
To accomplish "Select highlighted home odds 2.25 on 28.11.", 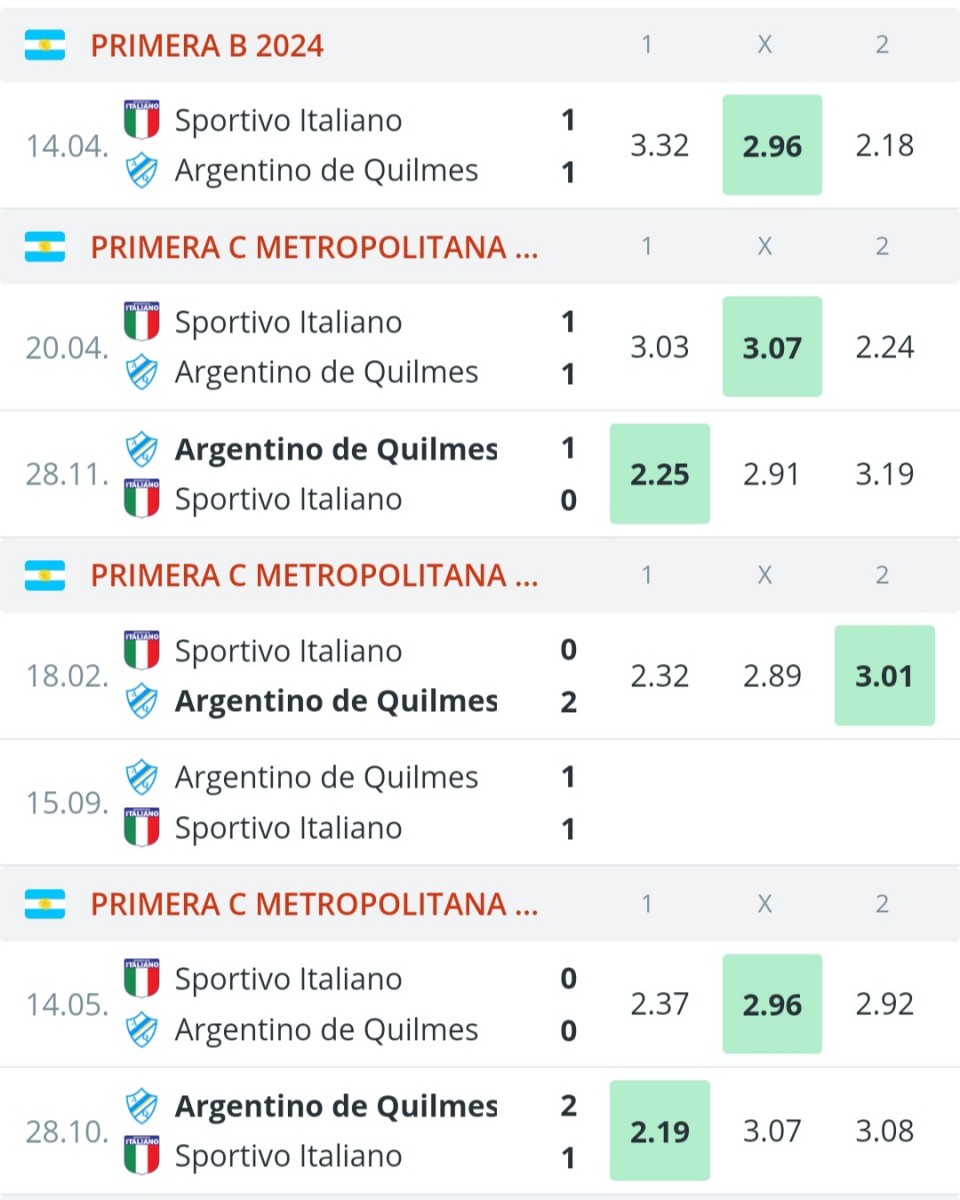I will pos(660,474).
